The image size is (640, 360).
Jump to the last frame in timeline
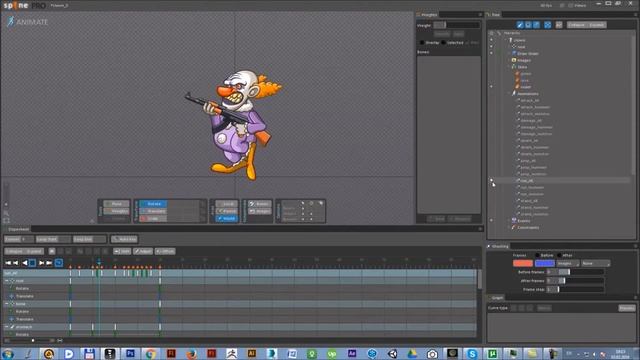[x=49, y=263]
